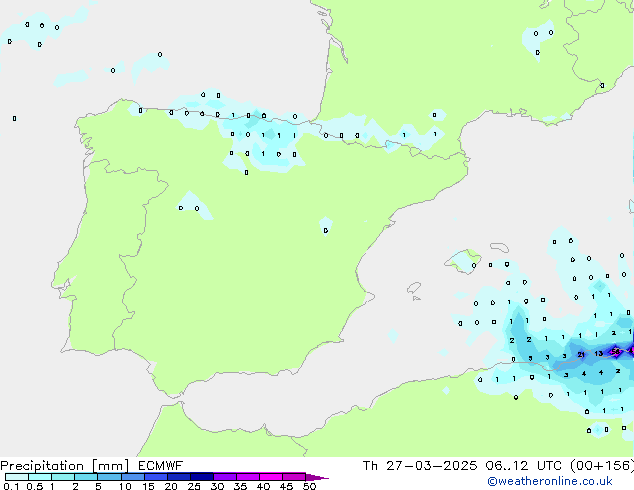Click the over-50 mm legend arrow tip
The image size is (634, 490).
coord(317,478)
